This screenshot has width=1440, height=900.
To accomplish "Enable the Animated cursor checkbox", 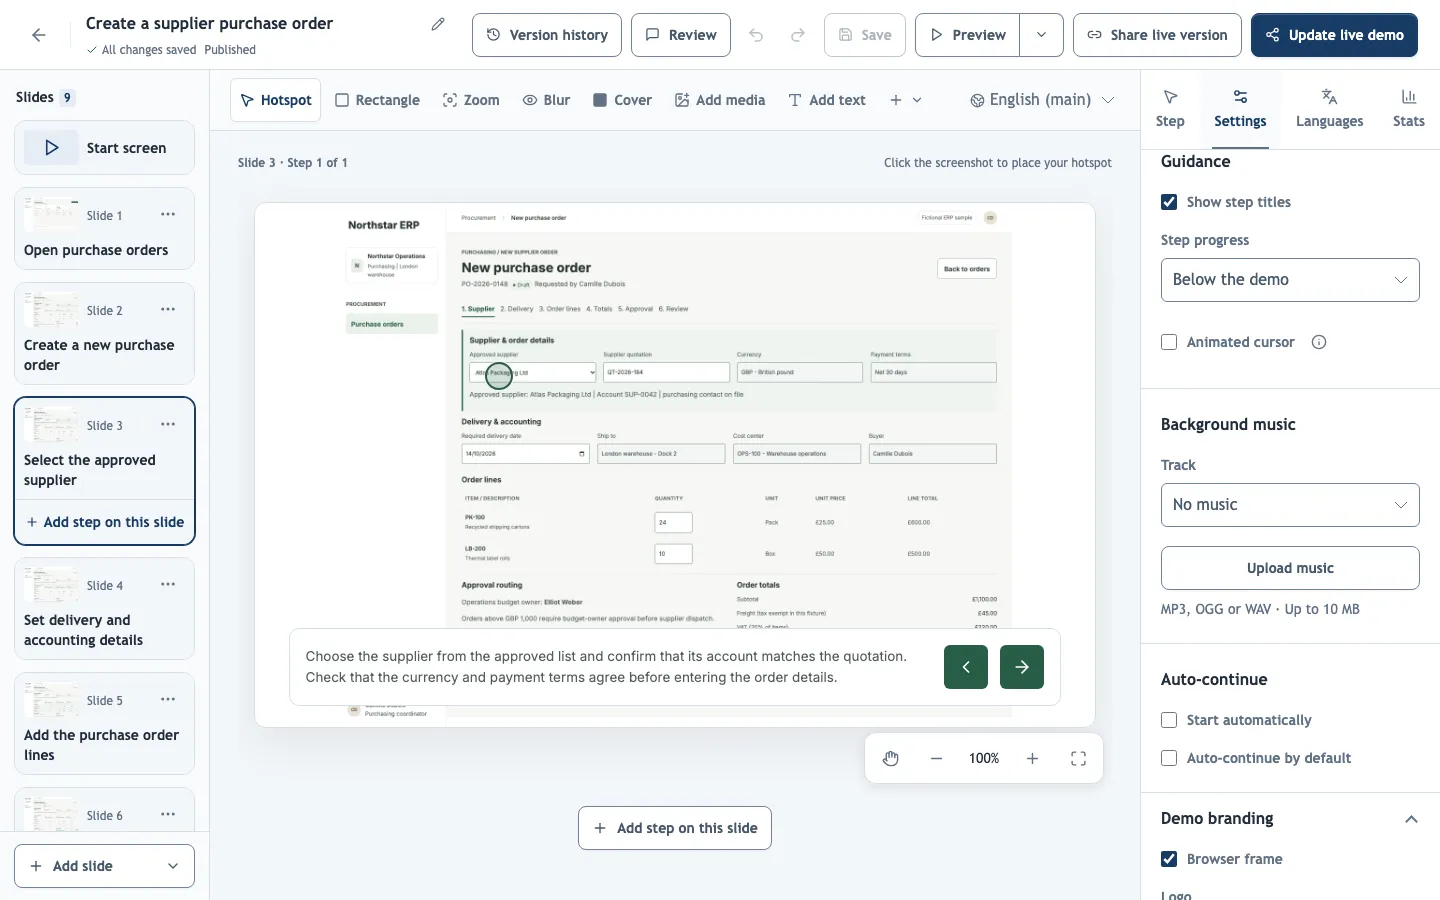I will 1169,342.
